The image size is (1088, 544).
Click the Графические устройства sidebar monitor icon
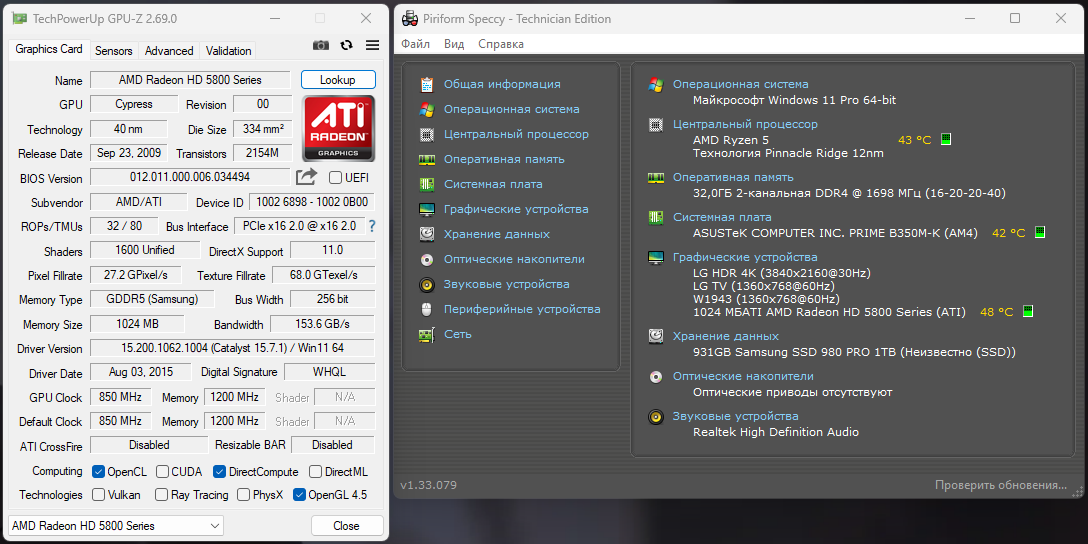point(427,210)
